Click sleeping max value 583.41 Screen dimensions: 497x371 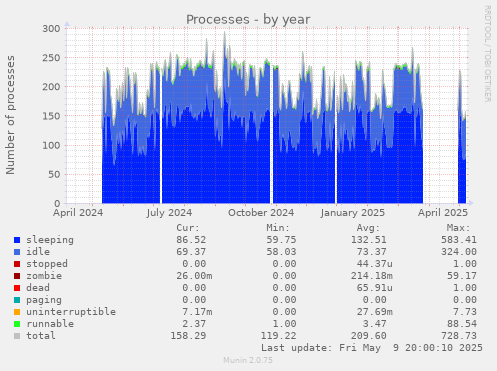(x=459, y=240)
